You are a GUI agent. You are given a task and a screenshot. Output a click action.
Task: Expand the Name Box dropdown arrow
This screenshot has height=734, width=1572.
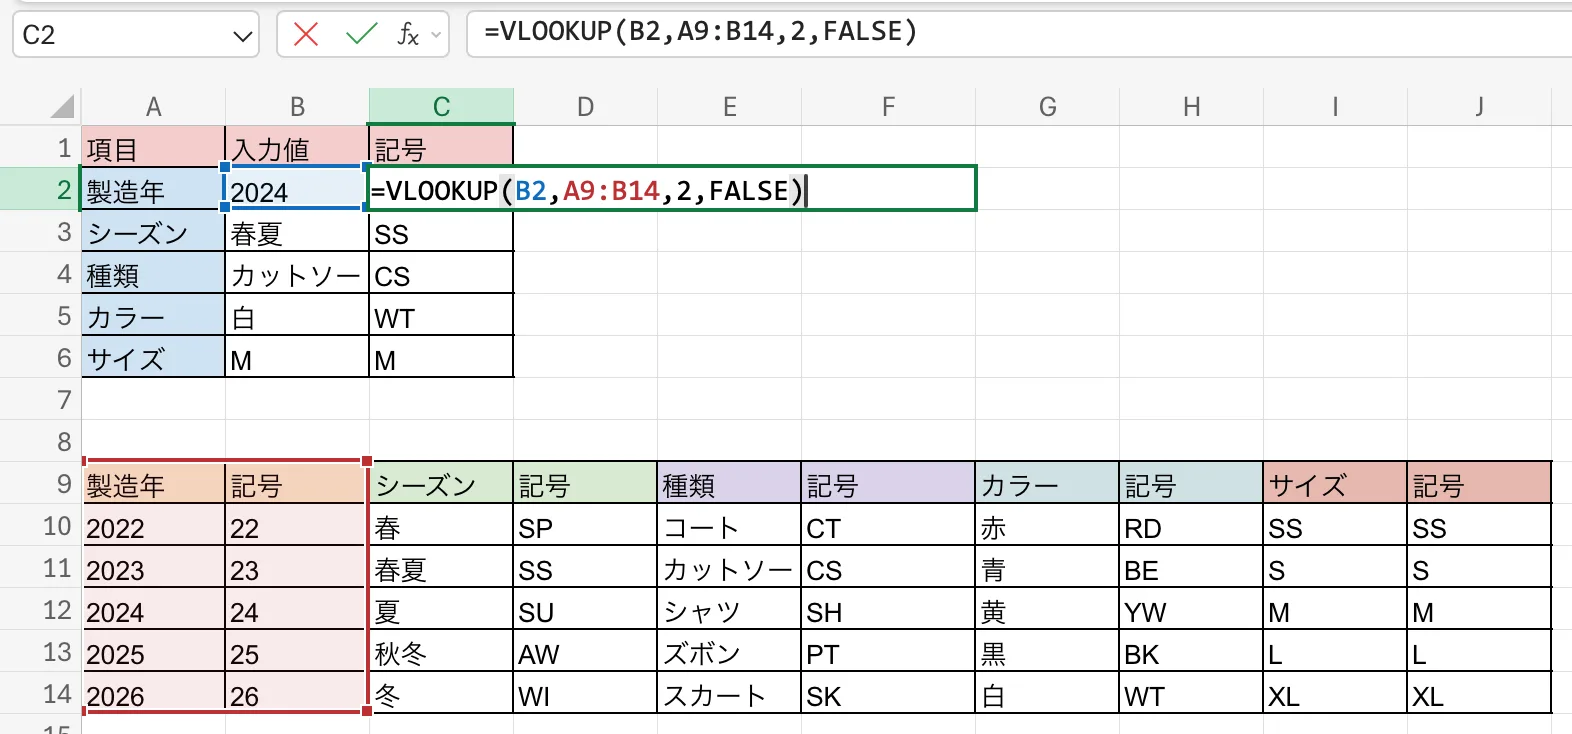[242, 36]
